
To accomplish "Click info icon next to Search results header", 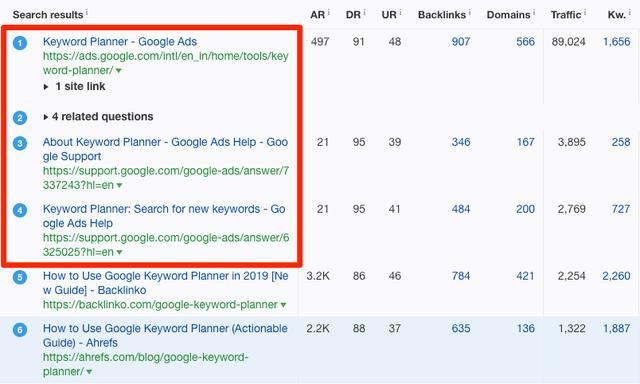I will pos(87,13).
